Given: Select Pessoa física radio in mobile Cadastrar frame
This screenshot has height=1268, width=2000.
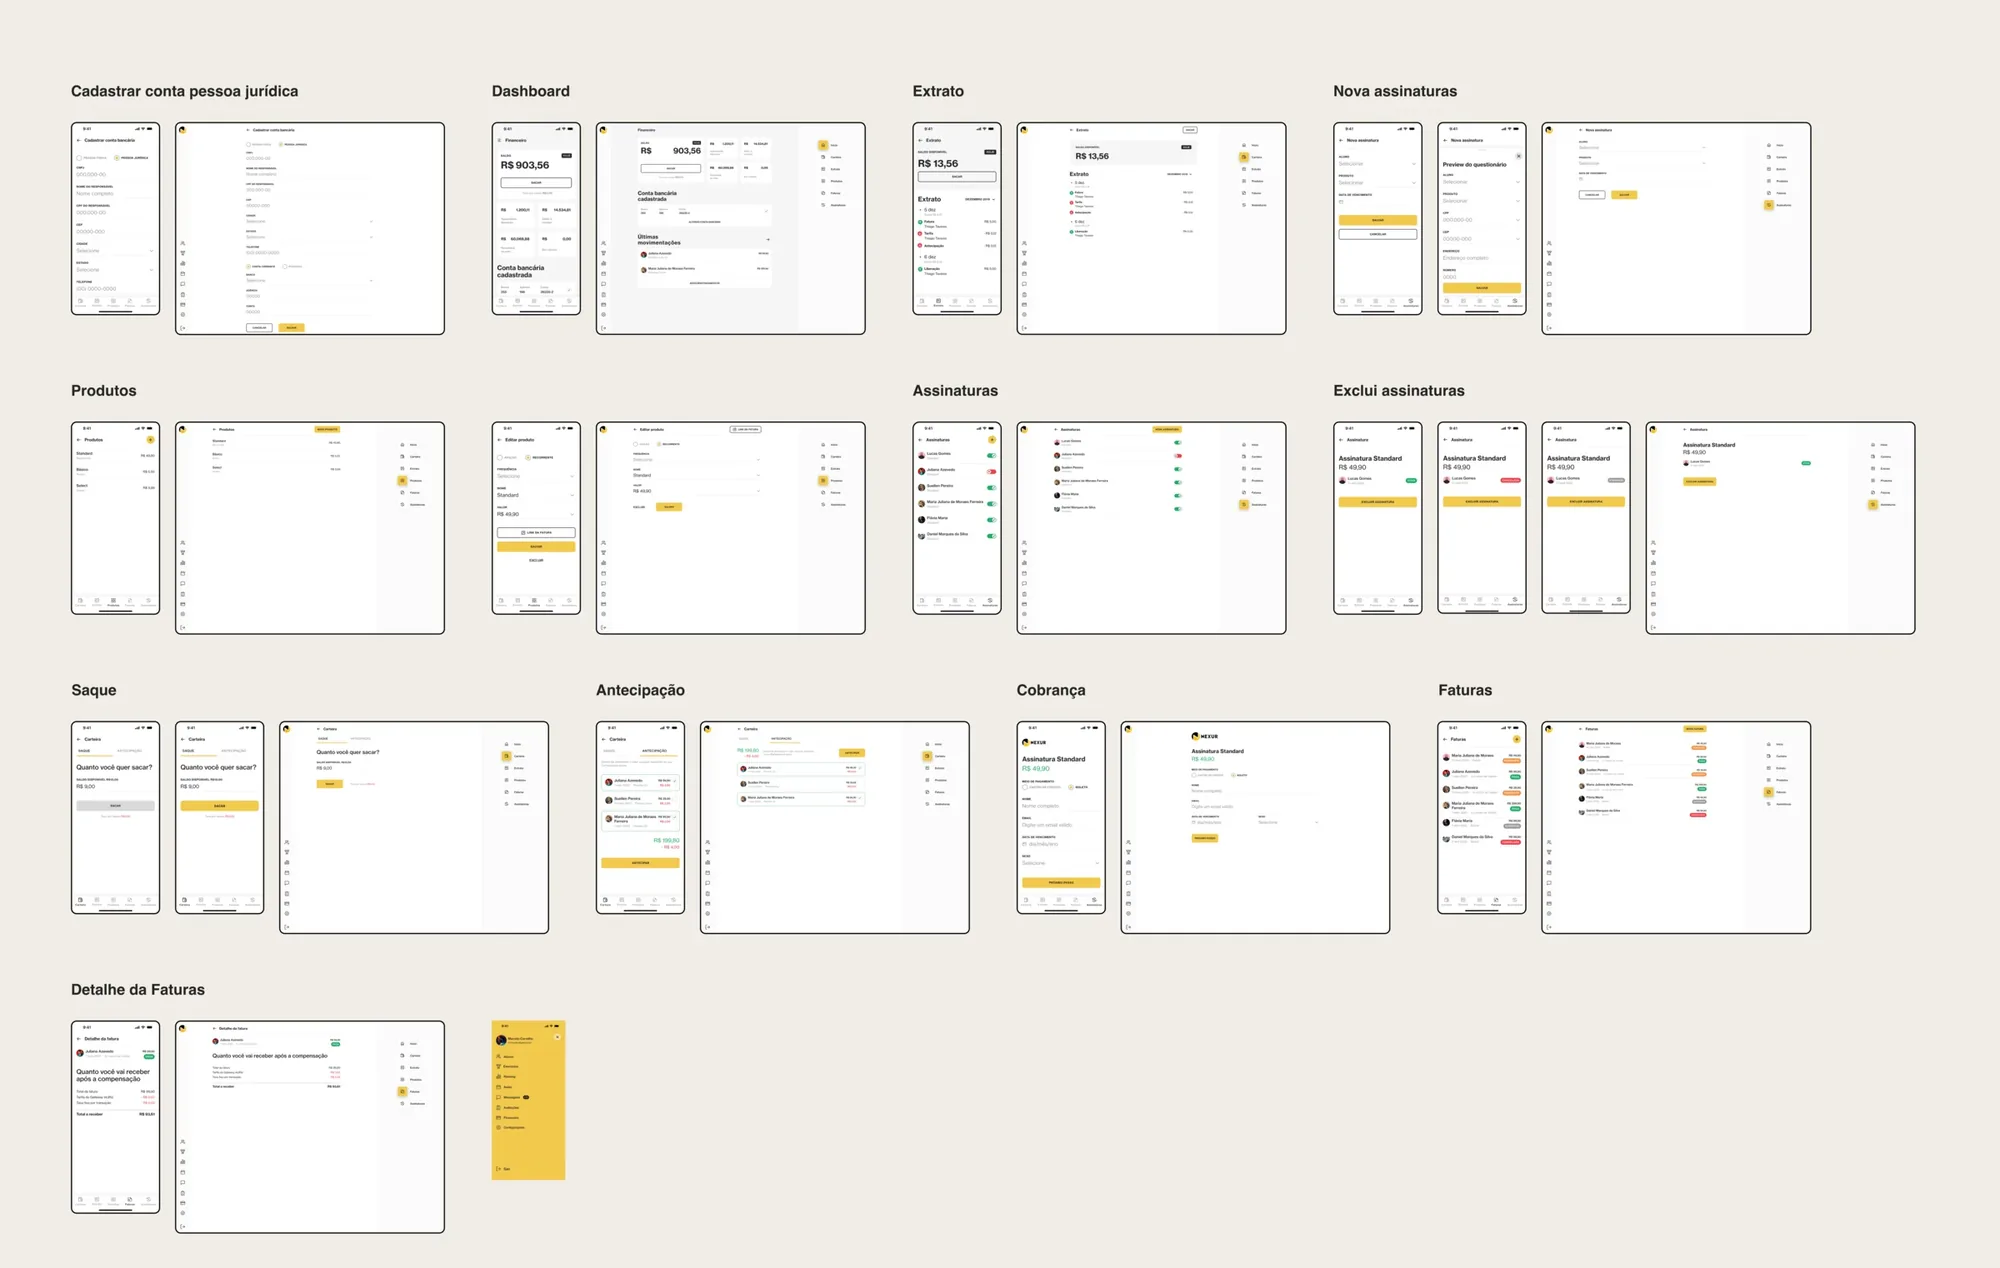Looking at the screenshot, I should tap(79, 158).
